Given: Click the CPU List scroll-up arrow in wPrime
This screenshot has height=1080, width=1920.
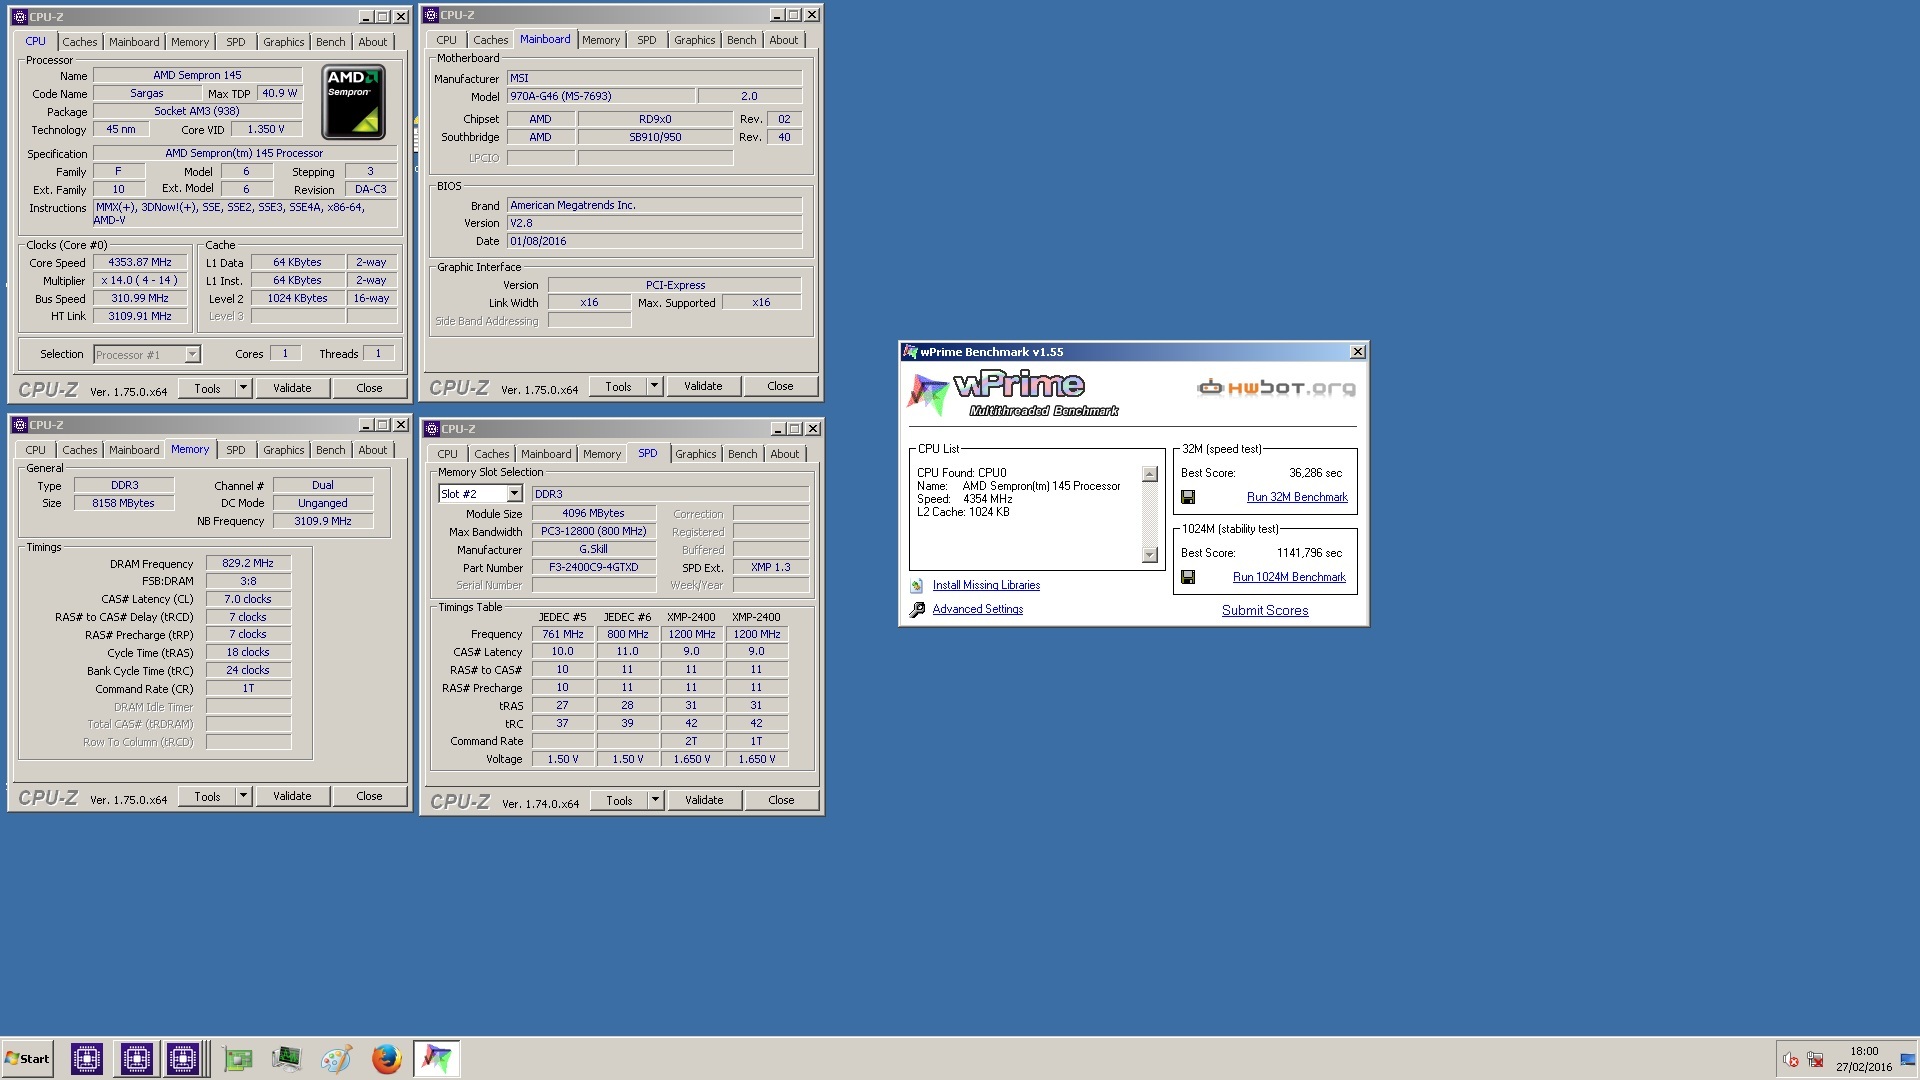Looking at the screenshot, I should [1150, 474].
